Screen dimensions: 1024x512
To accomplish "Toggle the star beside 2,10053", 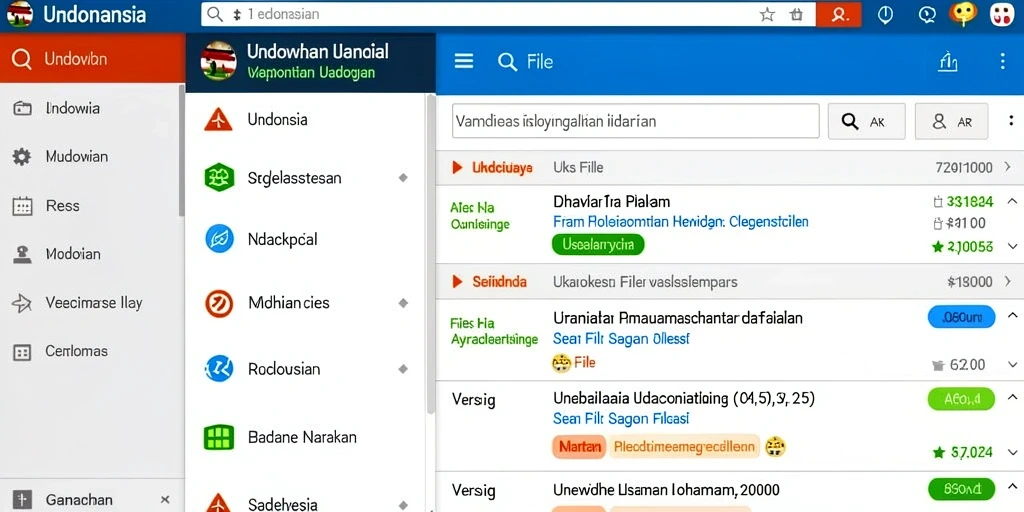I will click(938, 246).
